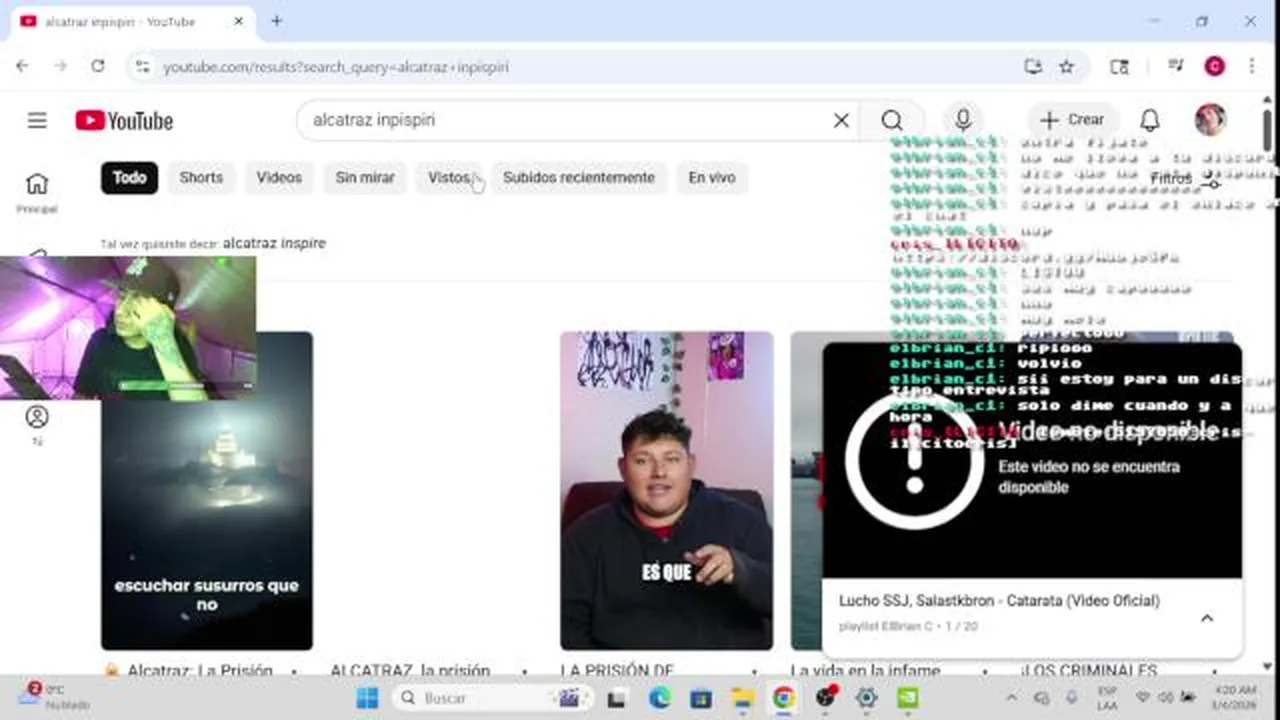Click install/cast icon in address bar
Image resolution: width=1280 pixels, height=720 pixels.
[x=1033, y=67]
